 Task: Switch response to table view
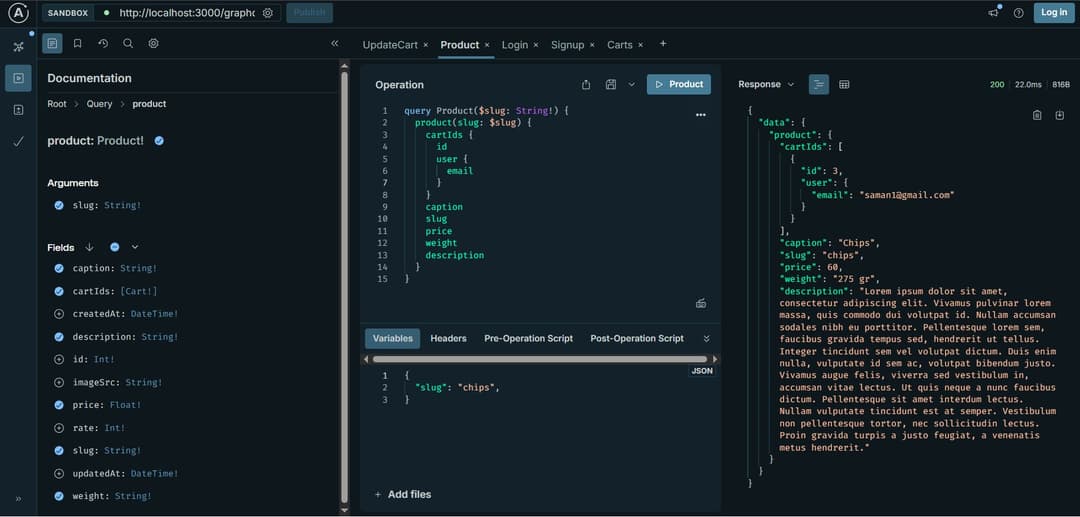pyautogui.click(x=844, y=85)
